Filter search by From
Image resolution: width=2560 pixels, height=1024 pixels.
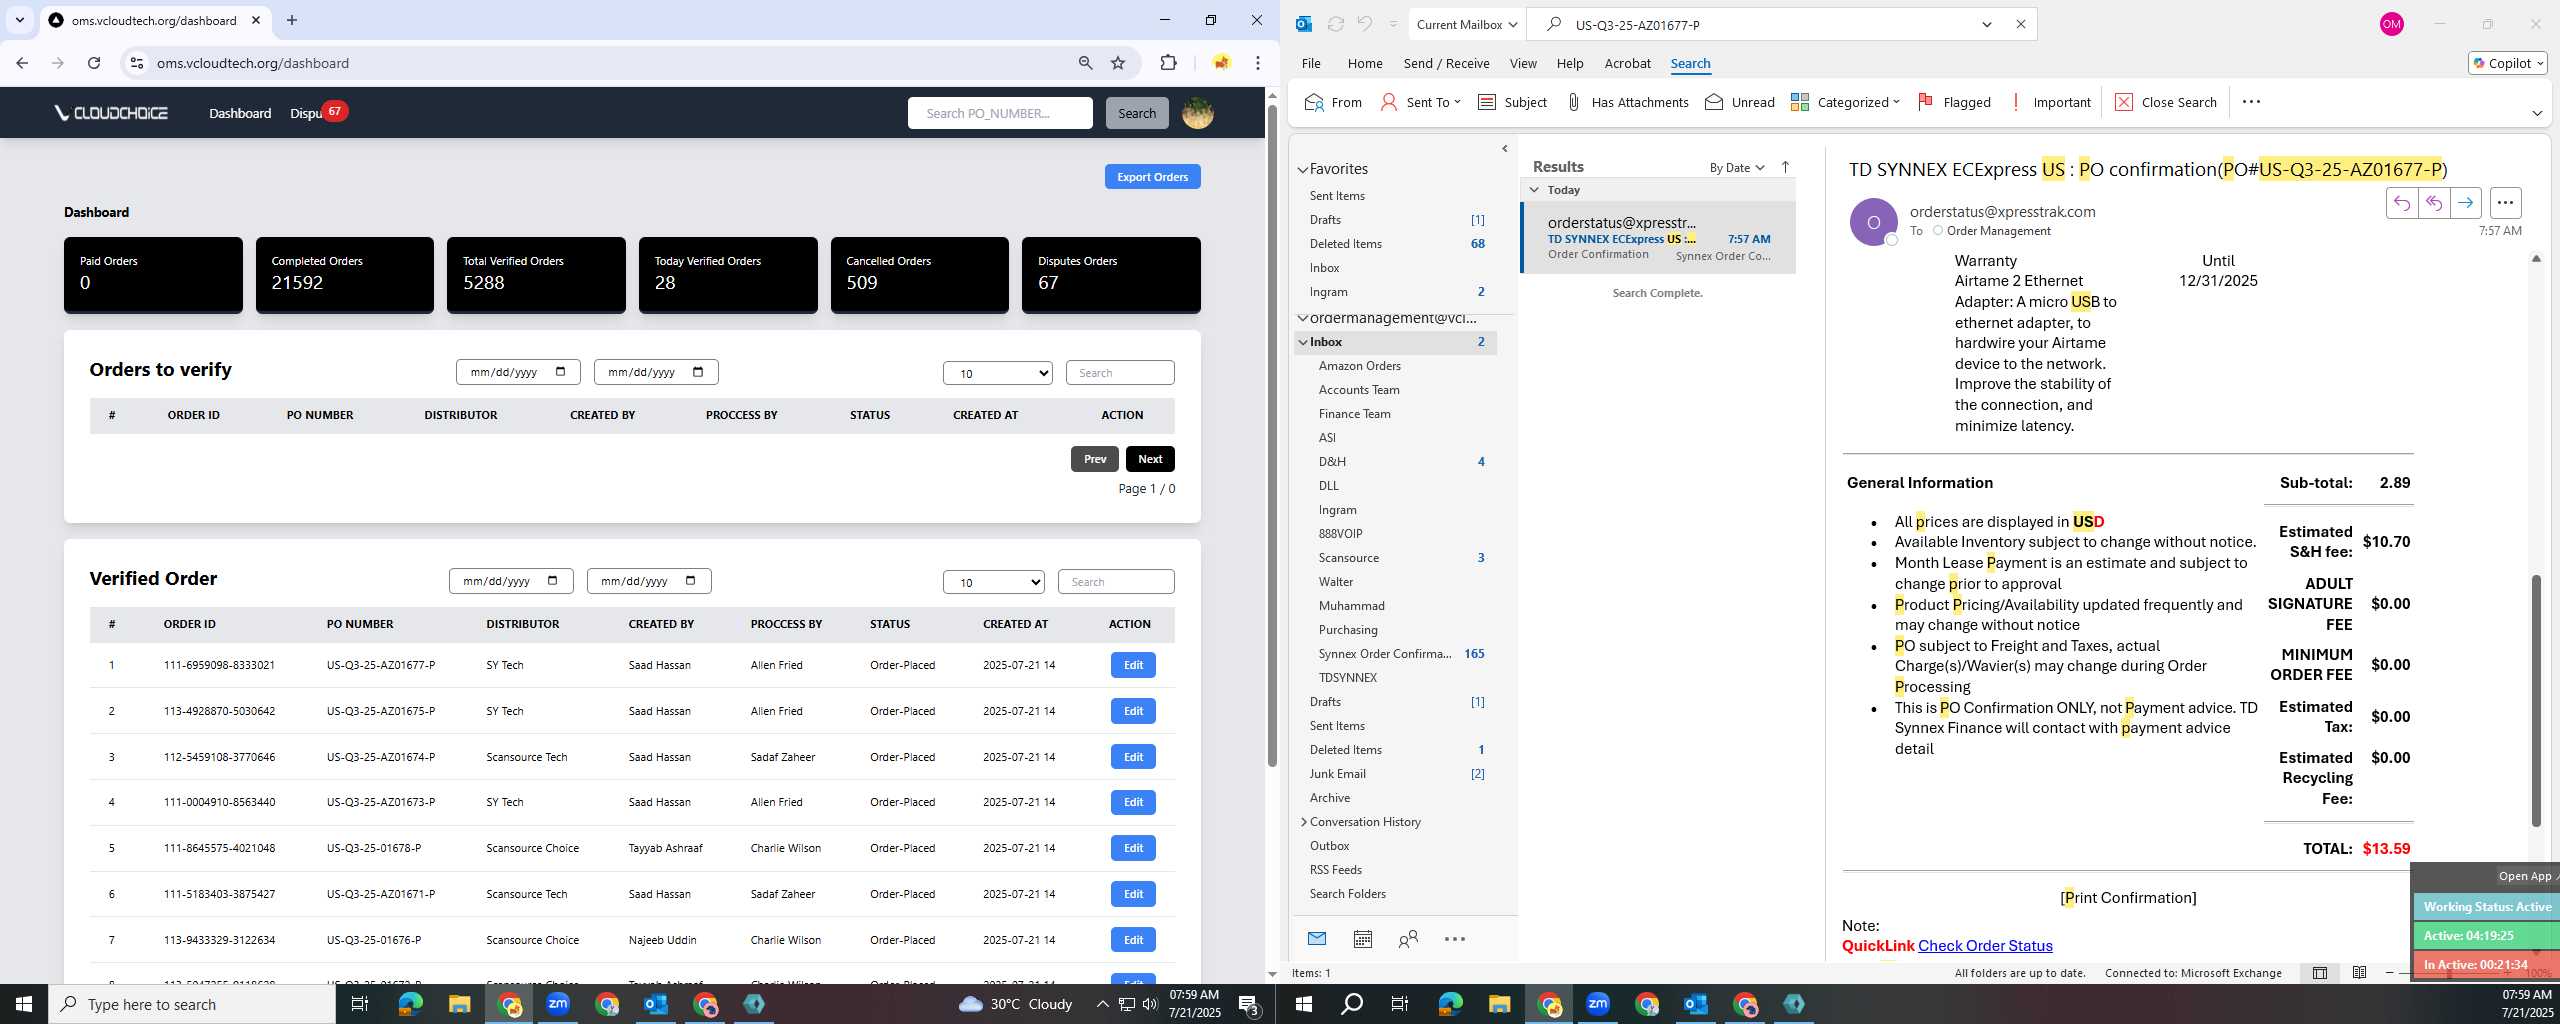(x=1333, y=102)
